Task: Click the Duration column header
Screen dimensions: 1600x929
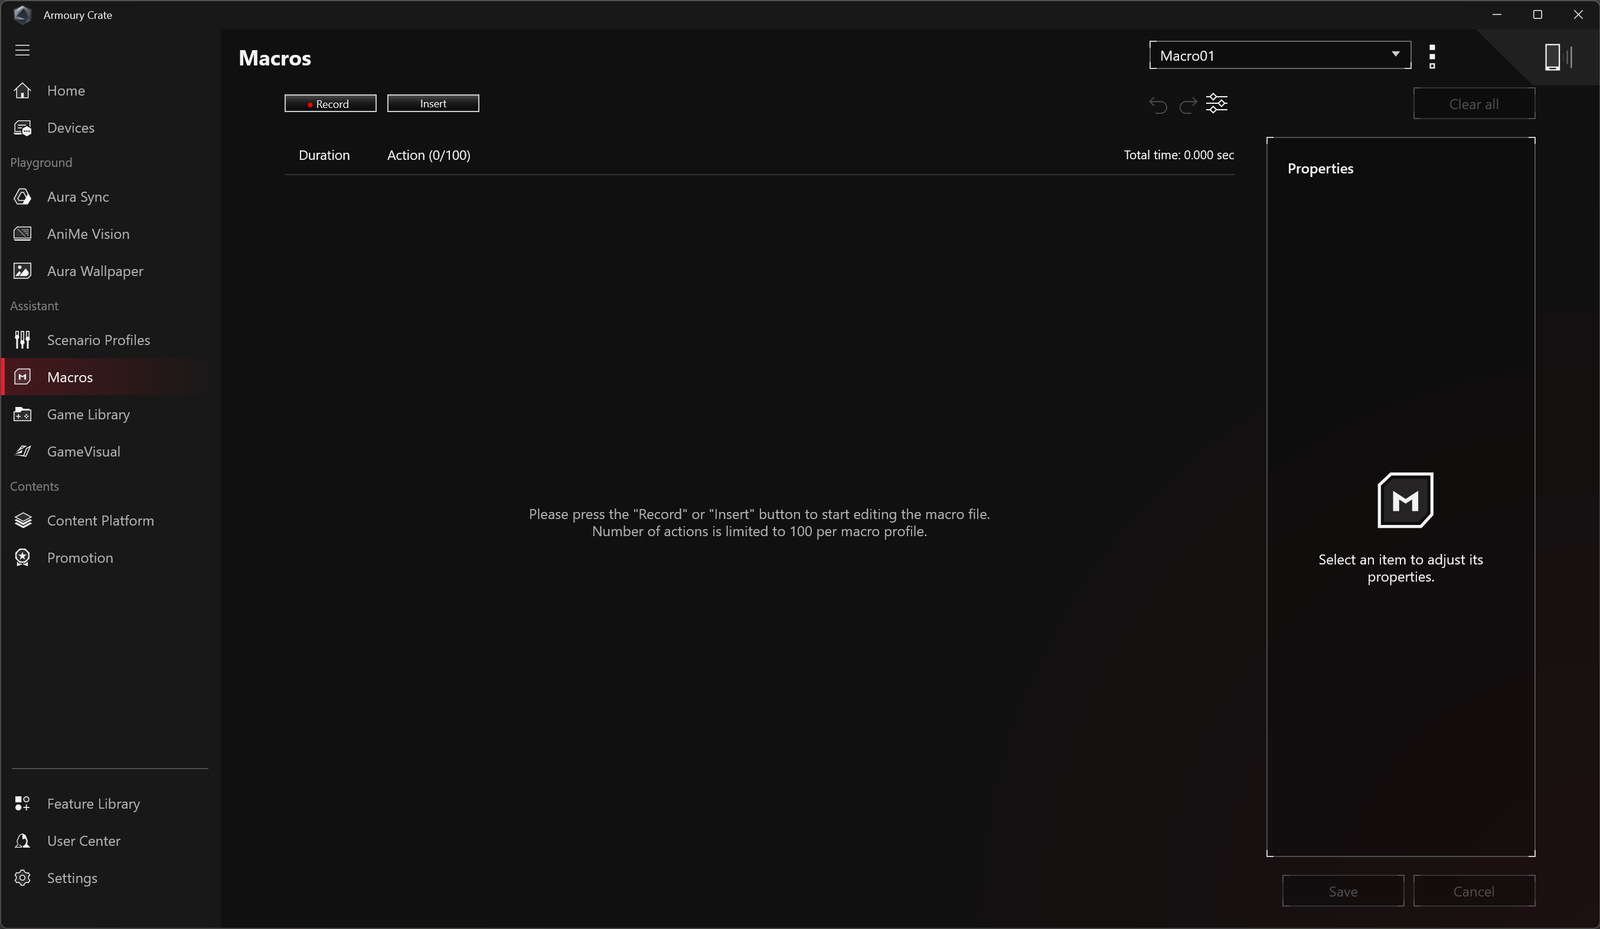Action: point(324,155)
